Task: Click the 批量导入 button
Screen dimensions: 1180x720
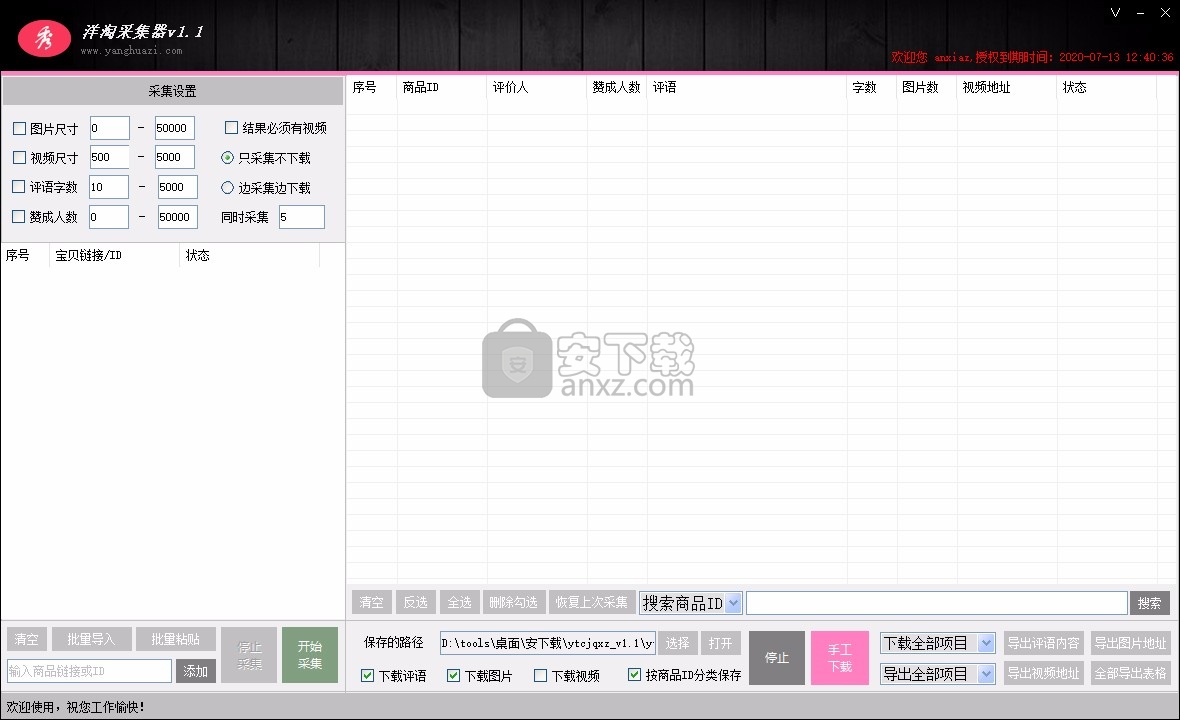Action: [91, 640]
